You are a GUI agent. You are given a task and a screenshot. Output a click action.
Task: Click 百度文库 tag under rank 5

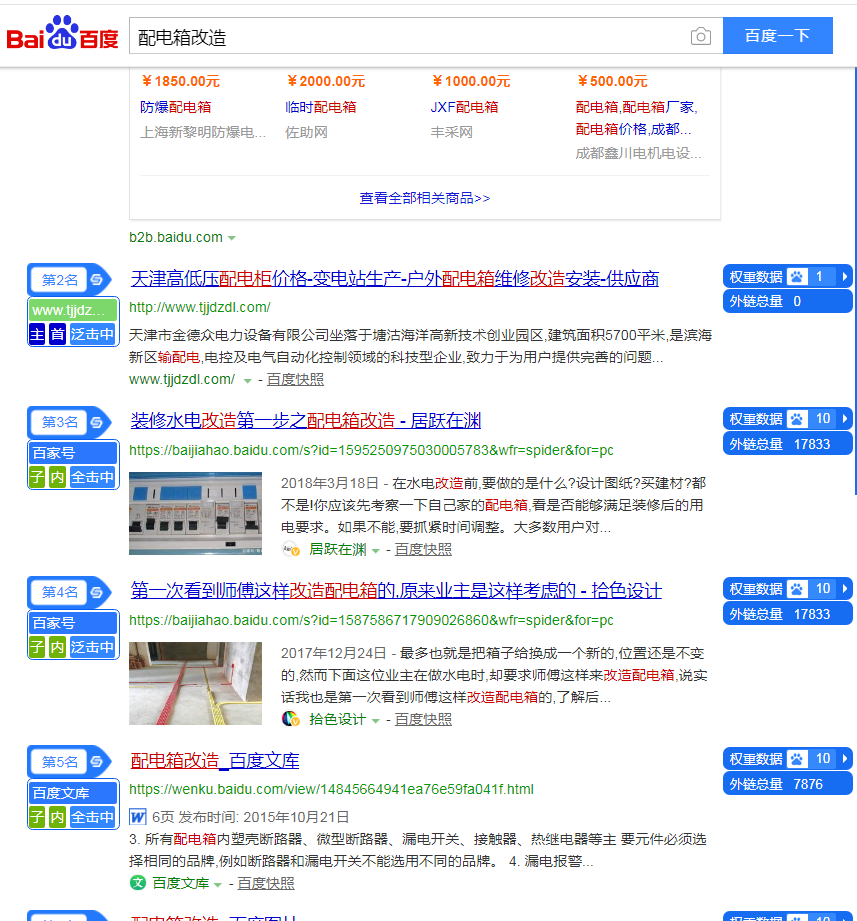tap(73, 793)
